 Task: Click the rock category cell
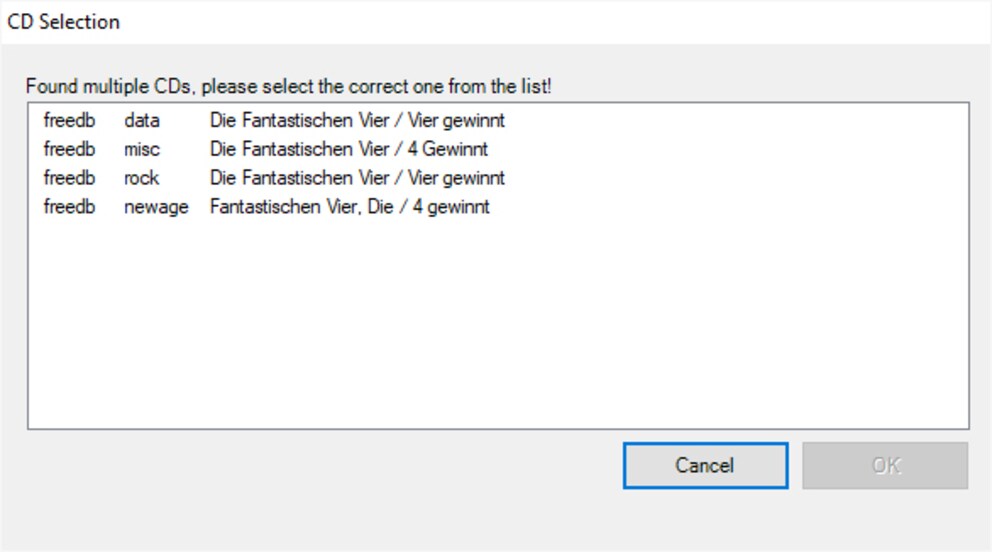tap(141, 178)
